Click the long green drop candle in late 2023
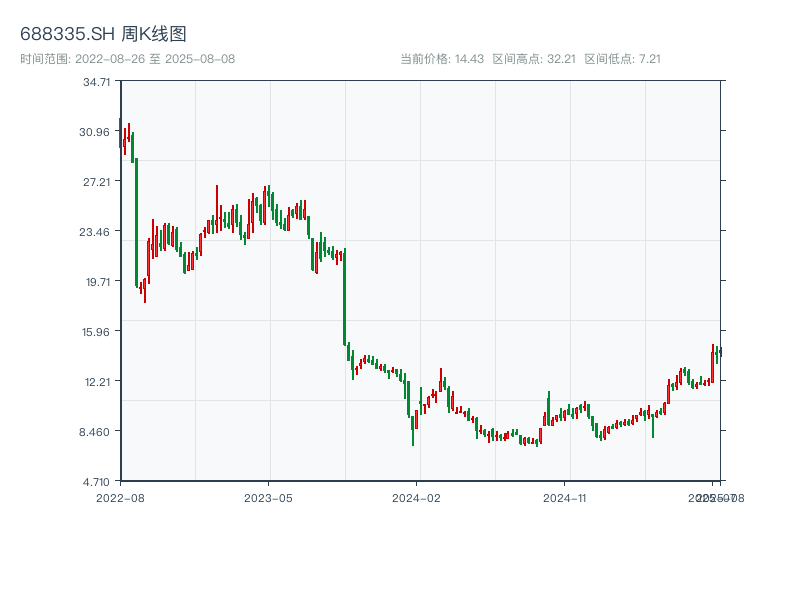The image size is (800, 600). coord(344,297)
